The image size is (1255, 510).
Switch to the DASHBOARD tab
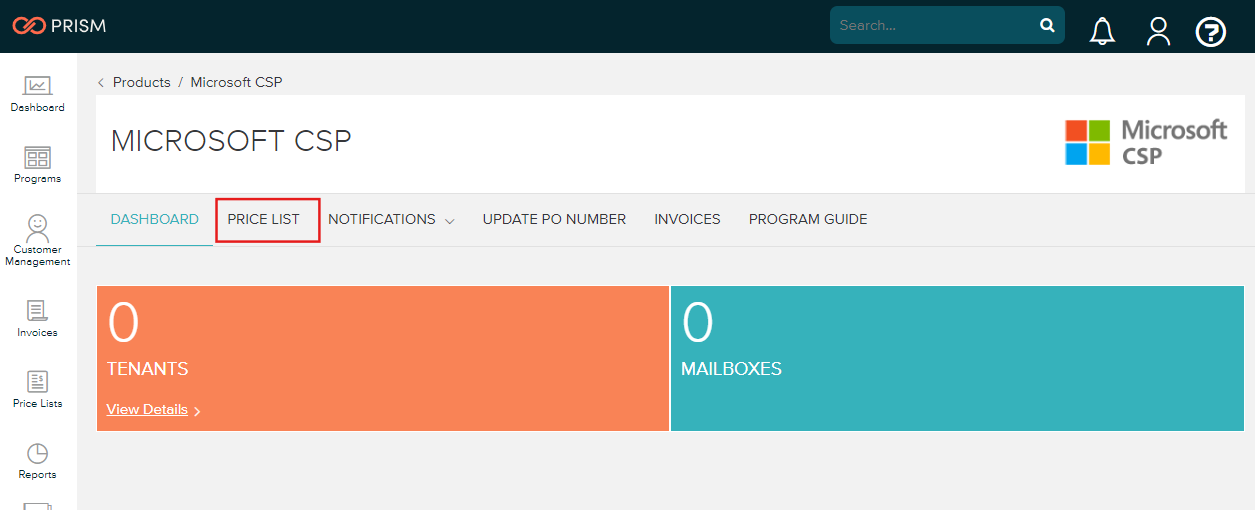(x=155, y=220)
